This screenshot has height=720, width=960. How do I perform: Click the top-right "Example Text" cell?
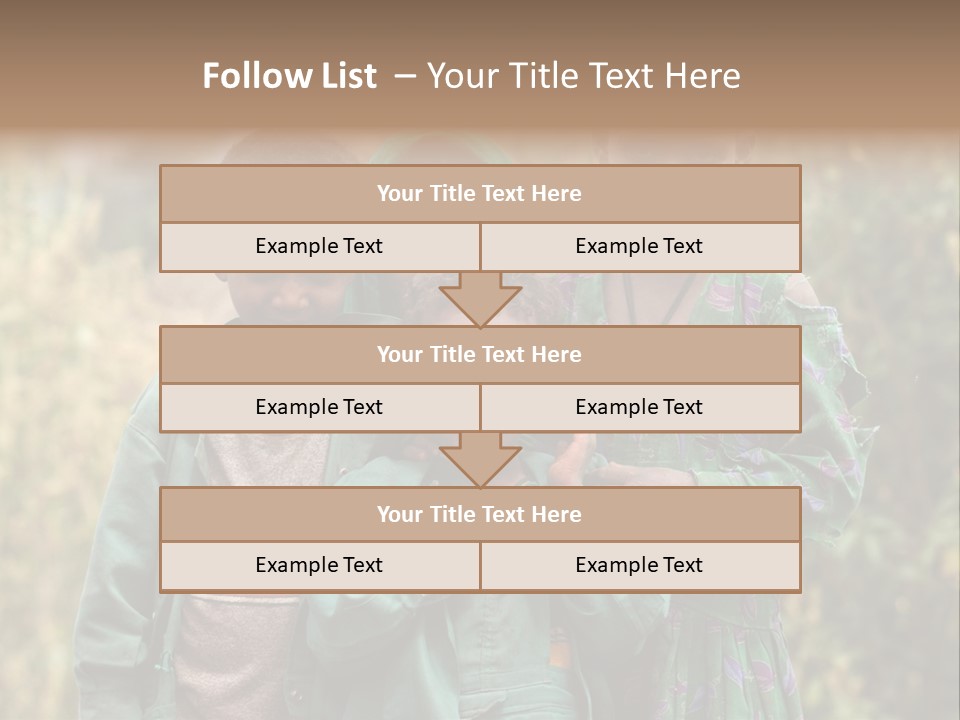tap(640, 246)
